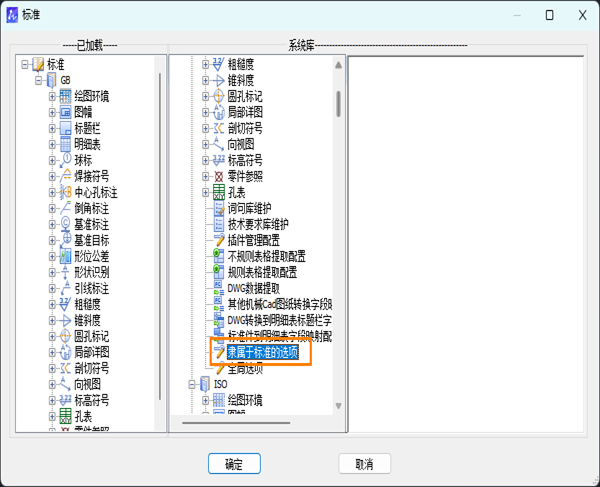Image resolution: width=600 pixels, height=487 pixels.
Task: Expand 孔表 in the 已加载 tree
Action: point(52,416)
